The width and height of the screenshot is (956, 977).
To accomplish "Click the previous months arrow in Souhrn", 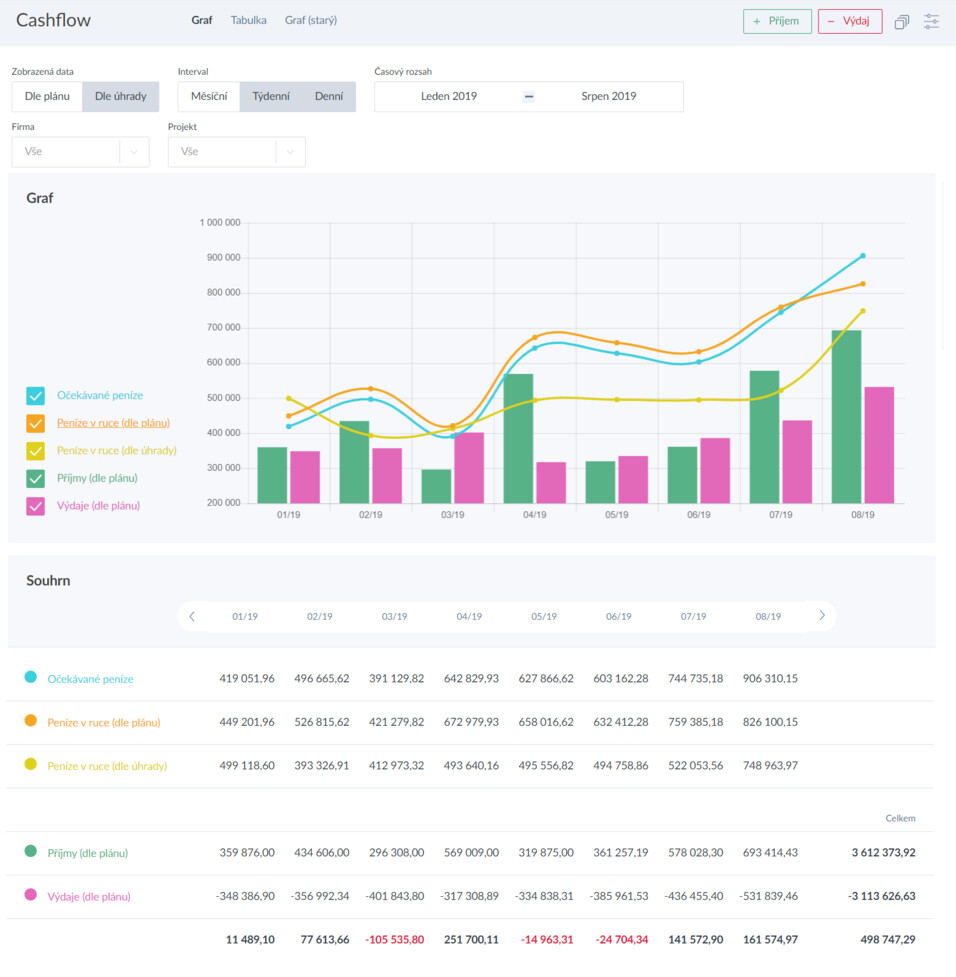I will (192, 616).
